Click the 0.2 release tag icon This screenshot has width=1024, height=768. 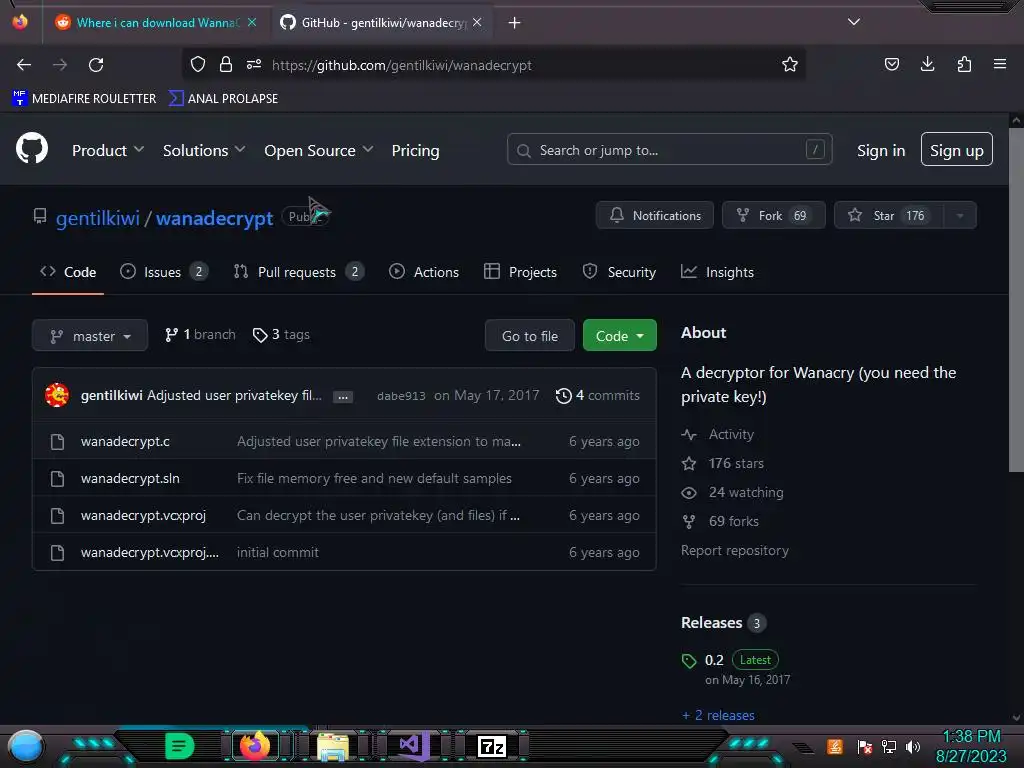[689, 661]
